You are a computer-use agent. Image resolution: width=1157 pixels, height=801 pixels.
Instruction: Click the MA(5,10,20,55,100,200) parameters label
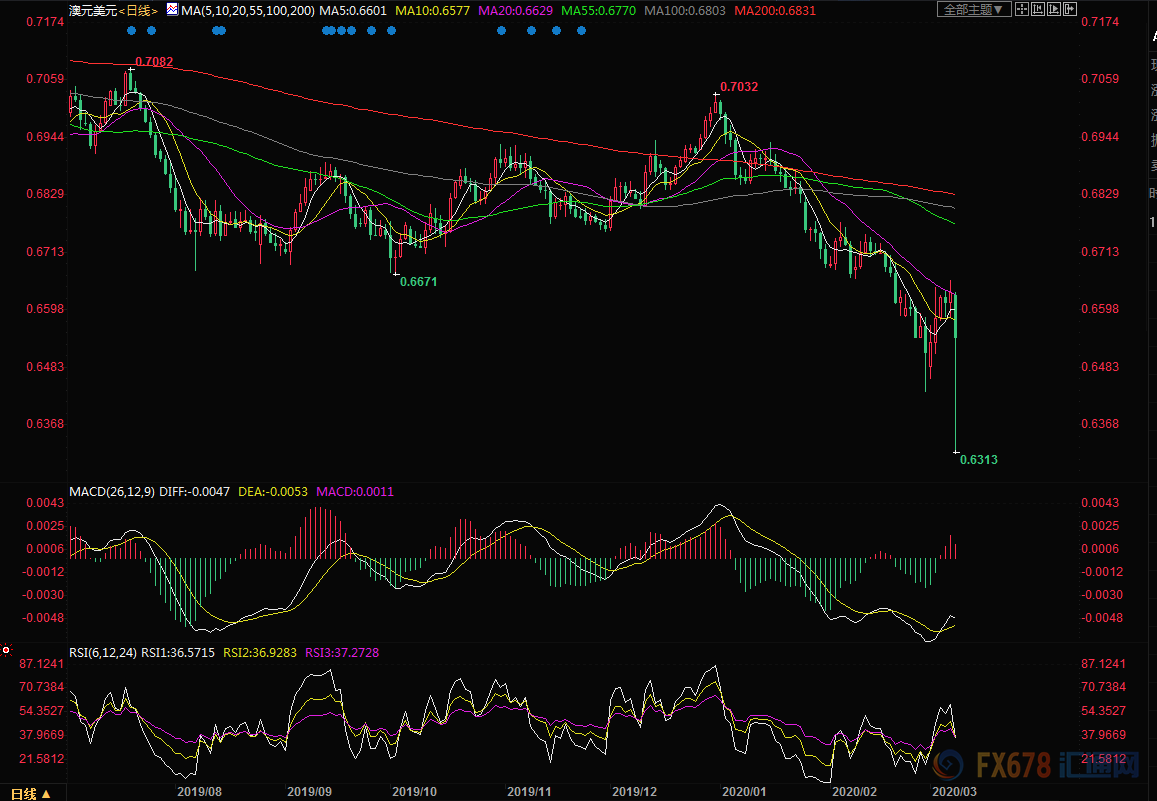pyautogui.click(x=248, y=10)
